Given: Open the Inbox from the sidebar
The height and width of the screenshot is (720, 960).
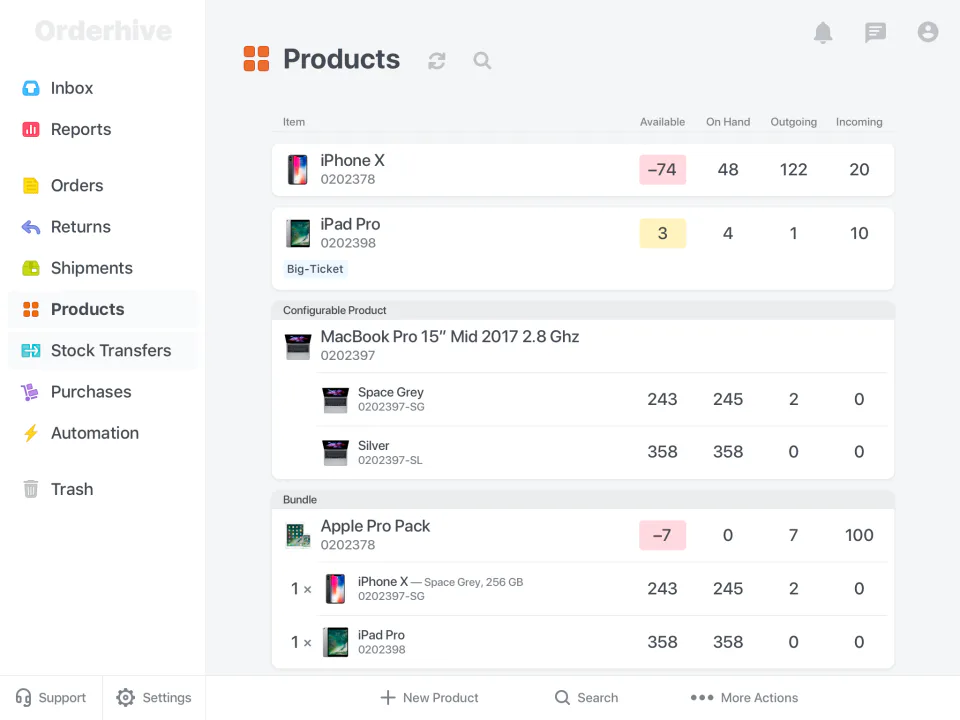Looking at the screenshot, I should 70,88.
